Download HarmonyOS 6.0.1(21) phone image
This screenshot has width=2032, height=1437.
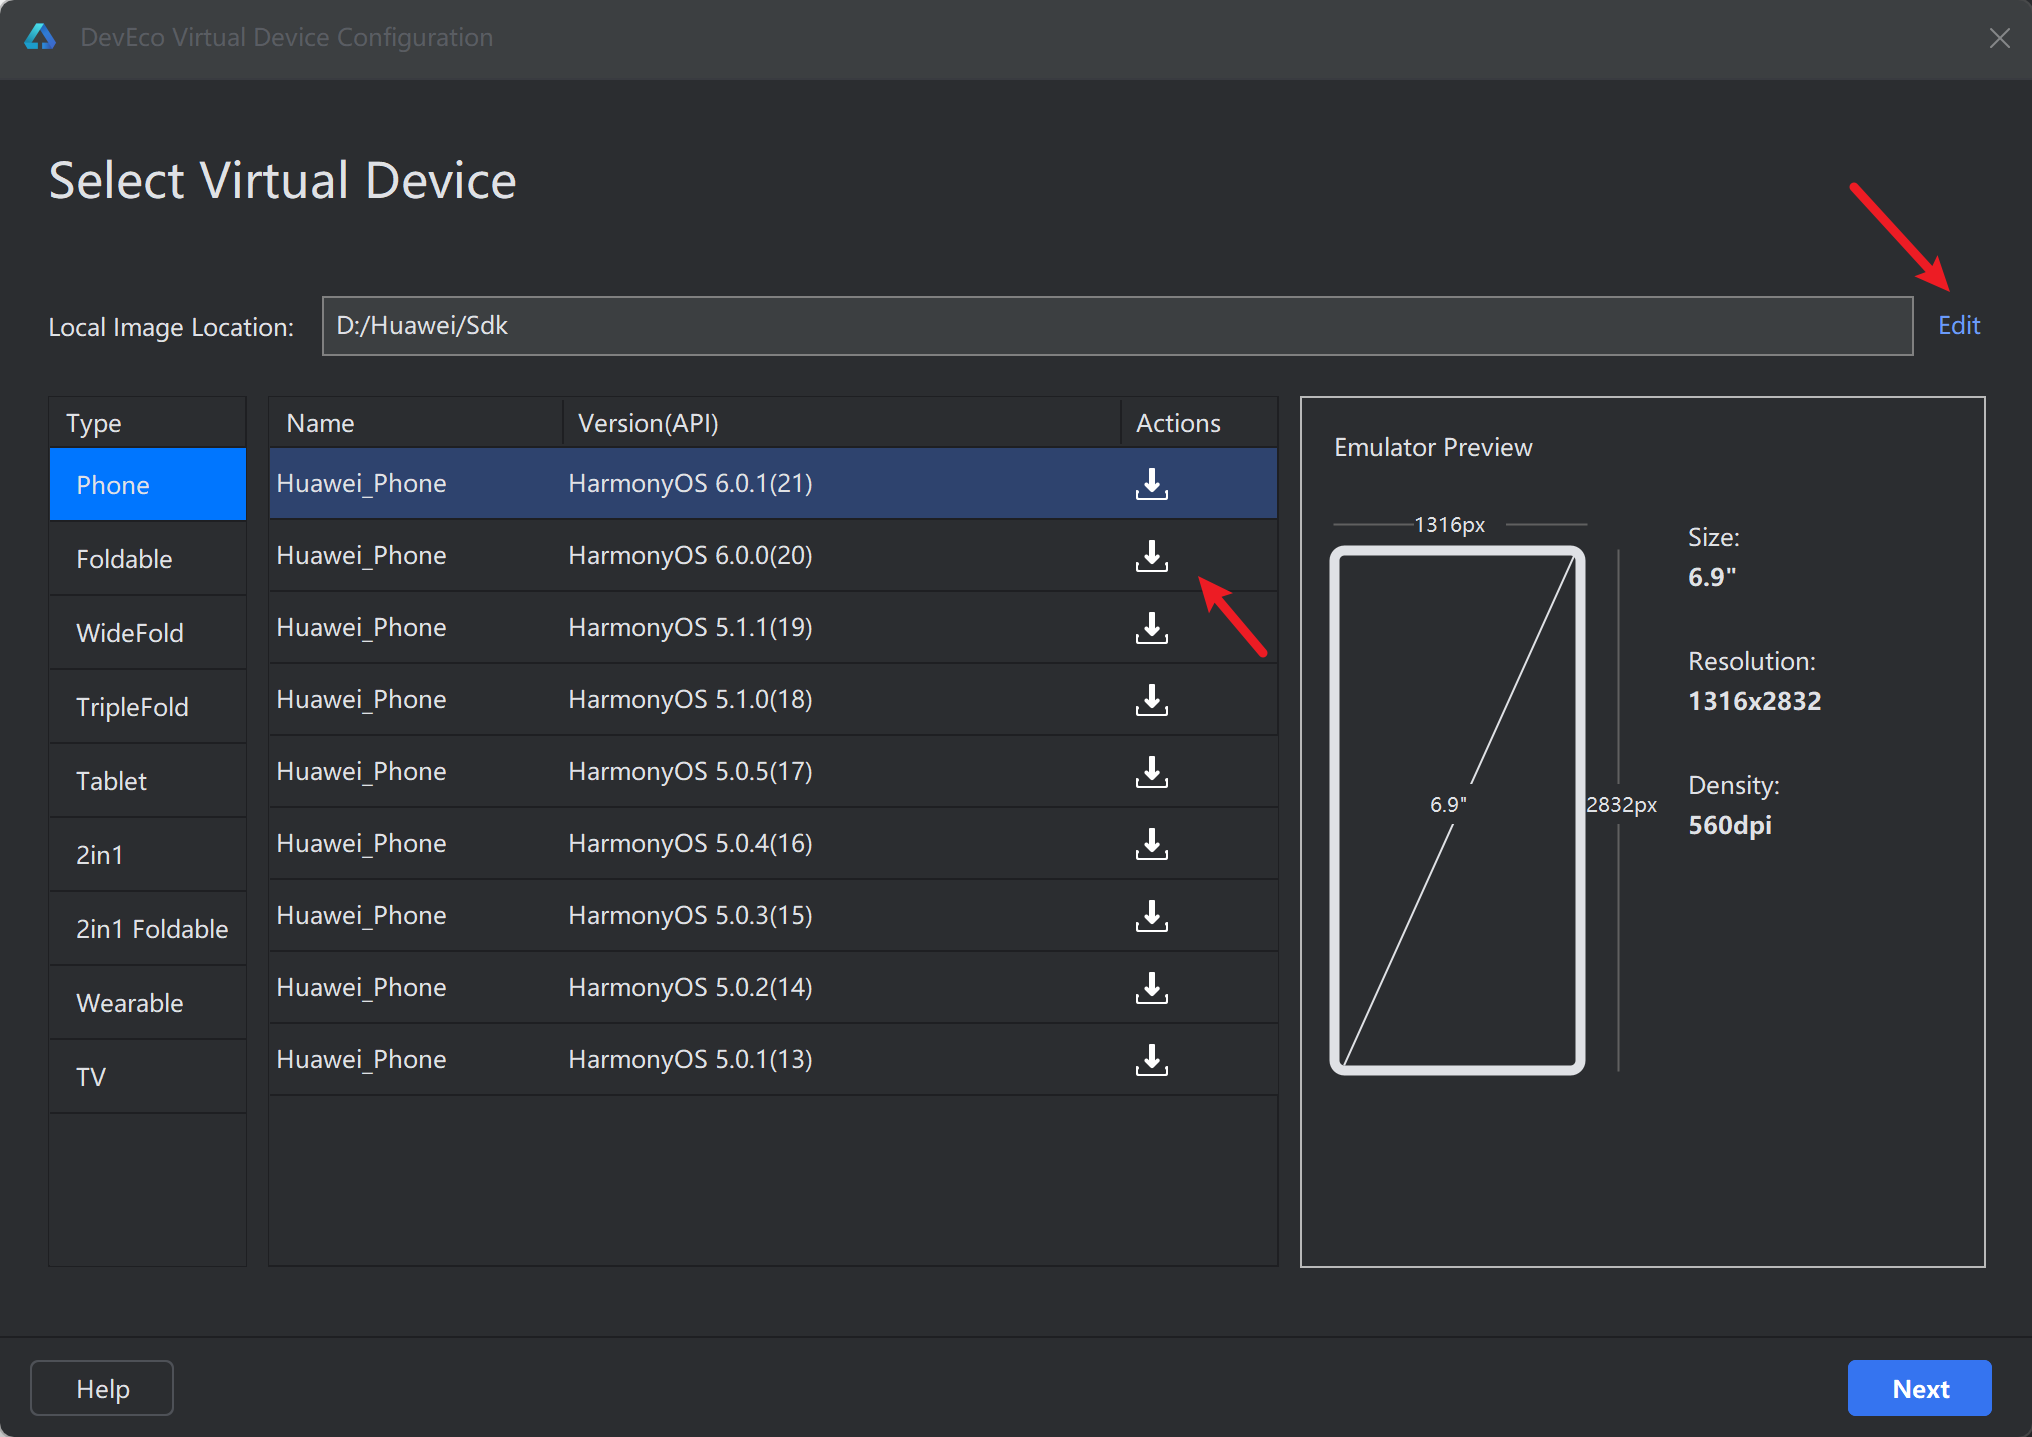click(1151, 484)
